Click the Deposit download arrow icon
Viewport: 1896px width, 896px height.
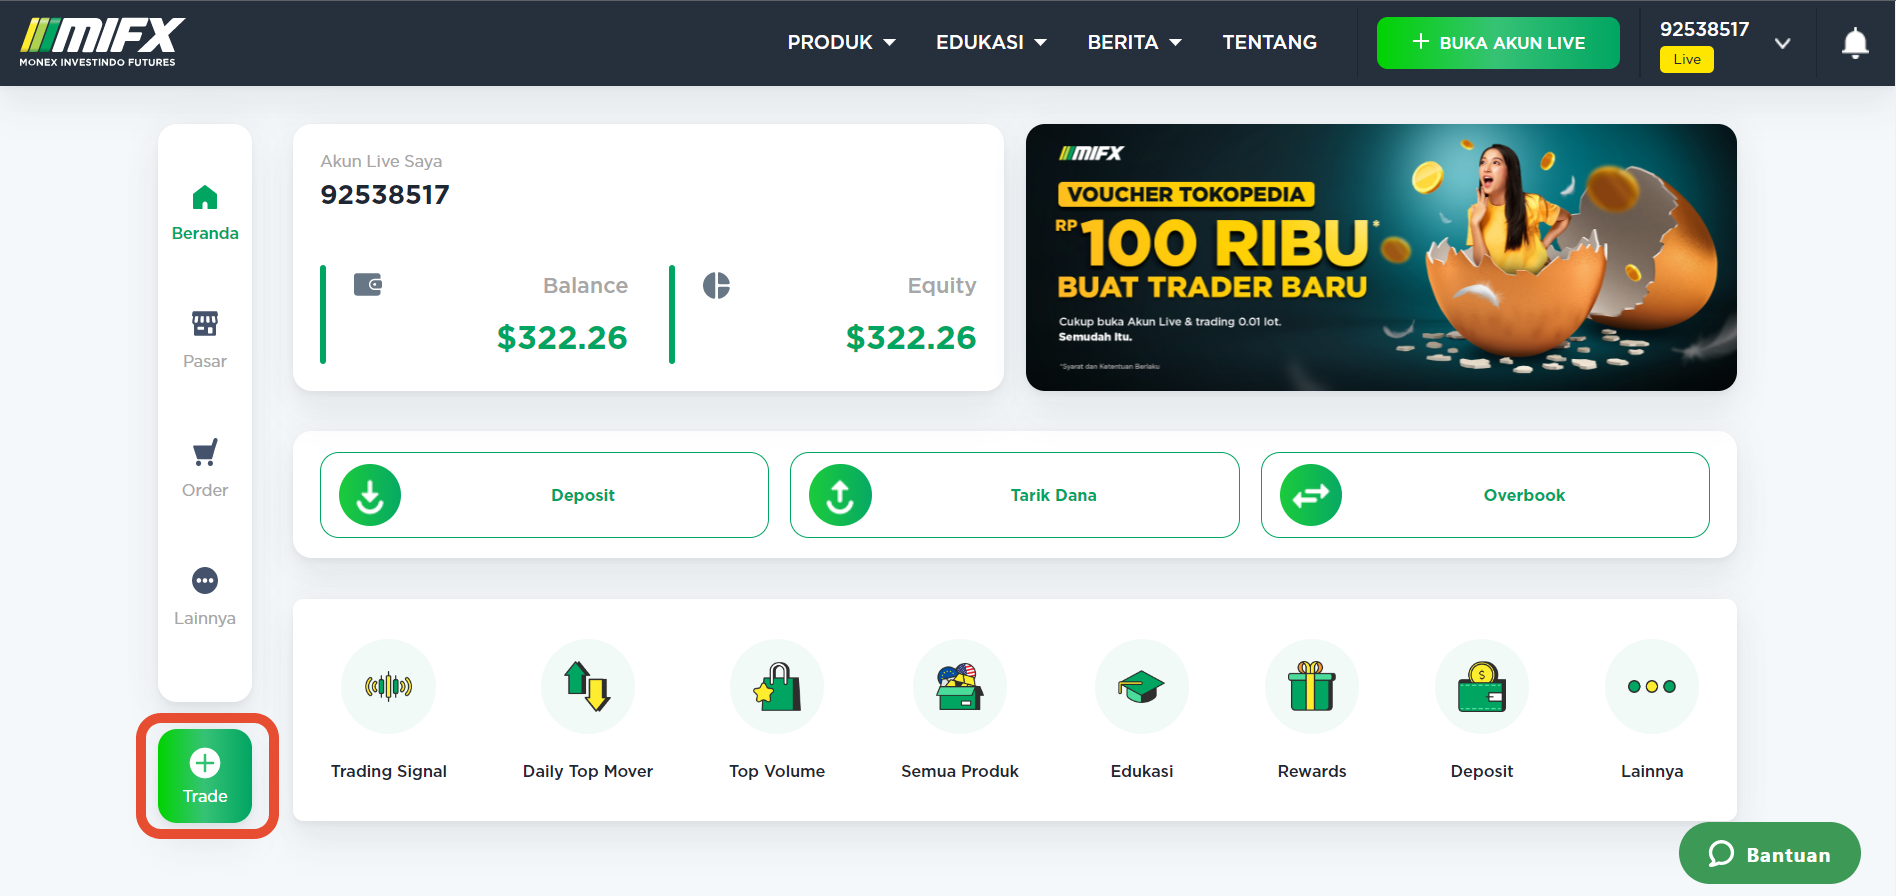pos(370,495)
